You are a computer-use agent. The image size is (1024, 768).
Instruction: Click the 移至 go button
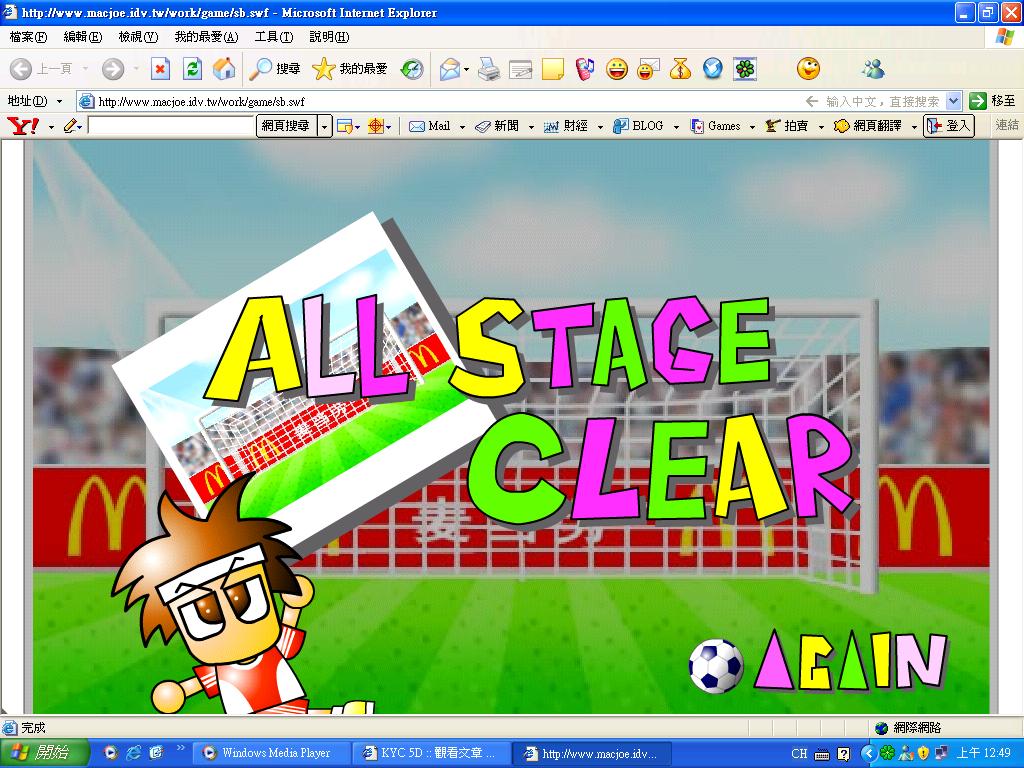(993, 101)
